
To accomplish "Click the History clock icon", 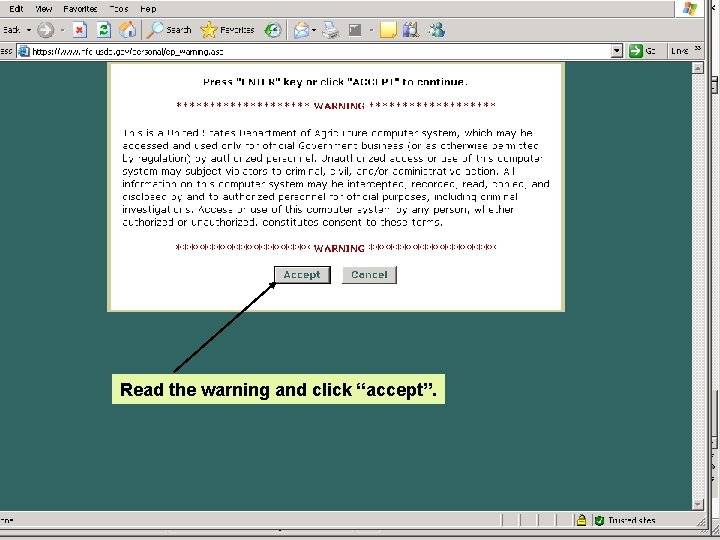I will (273, 30).
